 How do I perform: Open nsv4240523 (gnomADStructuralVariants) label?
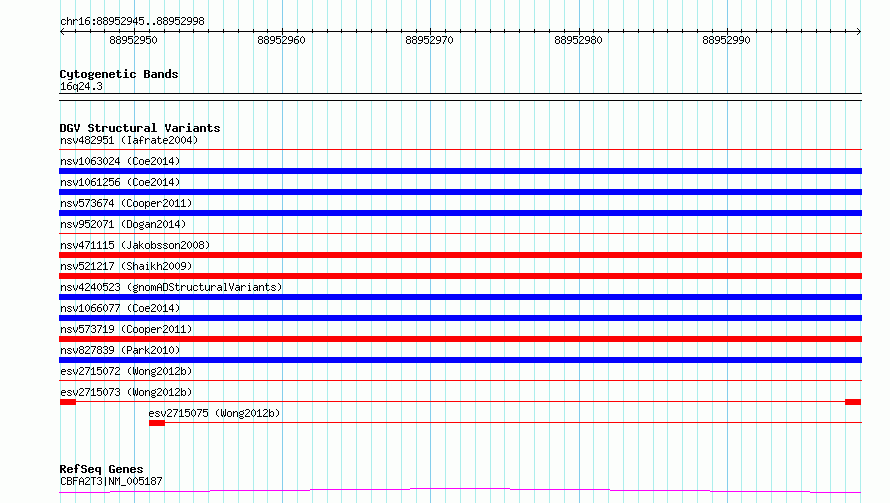171,287
